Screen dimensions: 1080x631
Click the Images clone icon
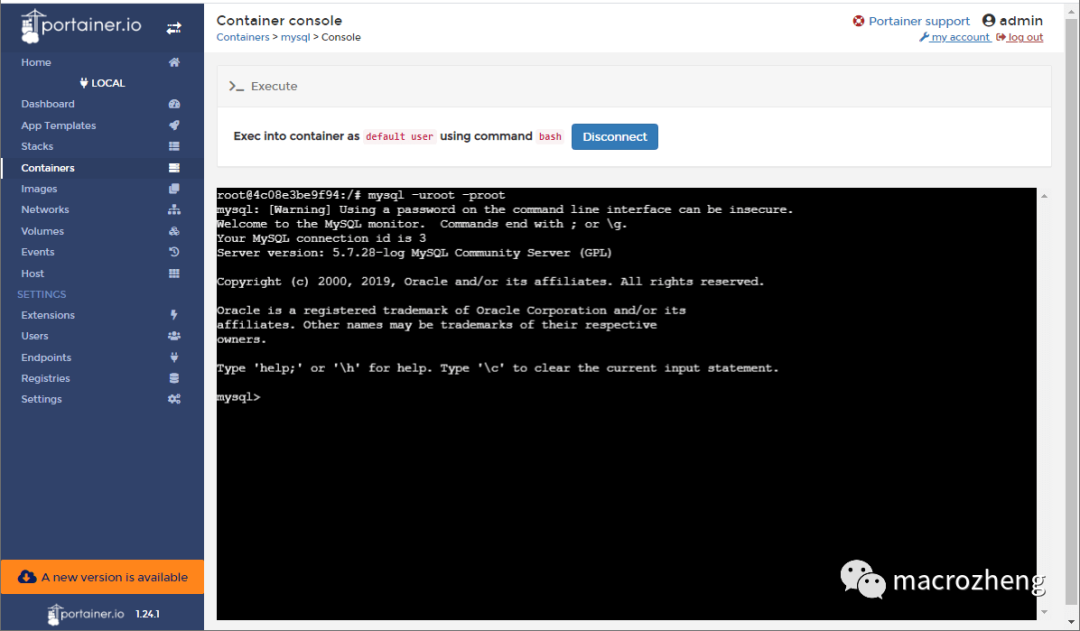coord(174,189)
